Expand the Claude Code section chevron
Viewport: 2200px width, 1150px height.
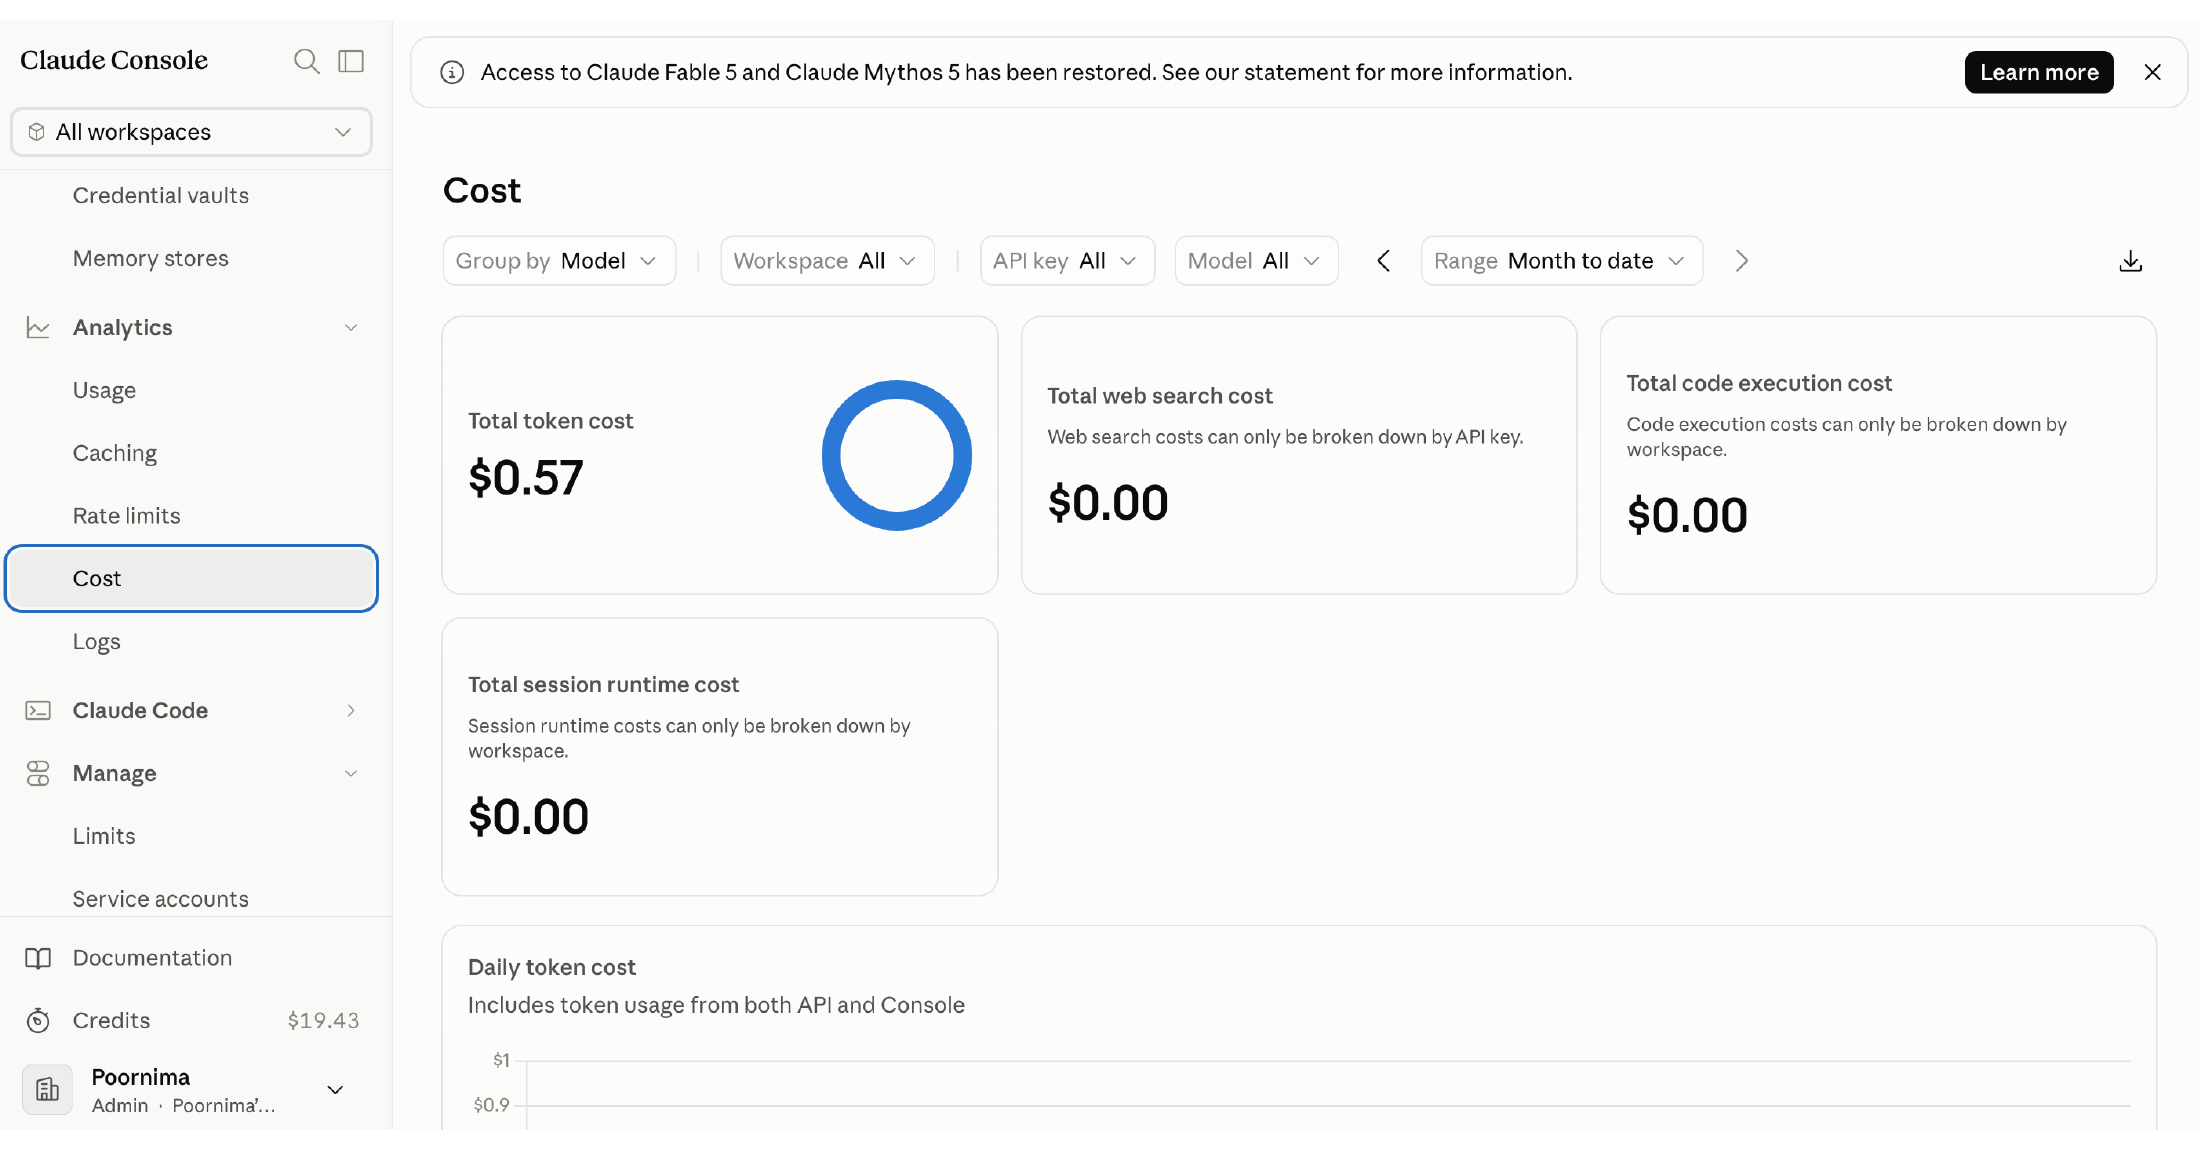351,710
